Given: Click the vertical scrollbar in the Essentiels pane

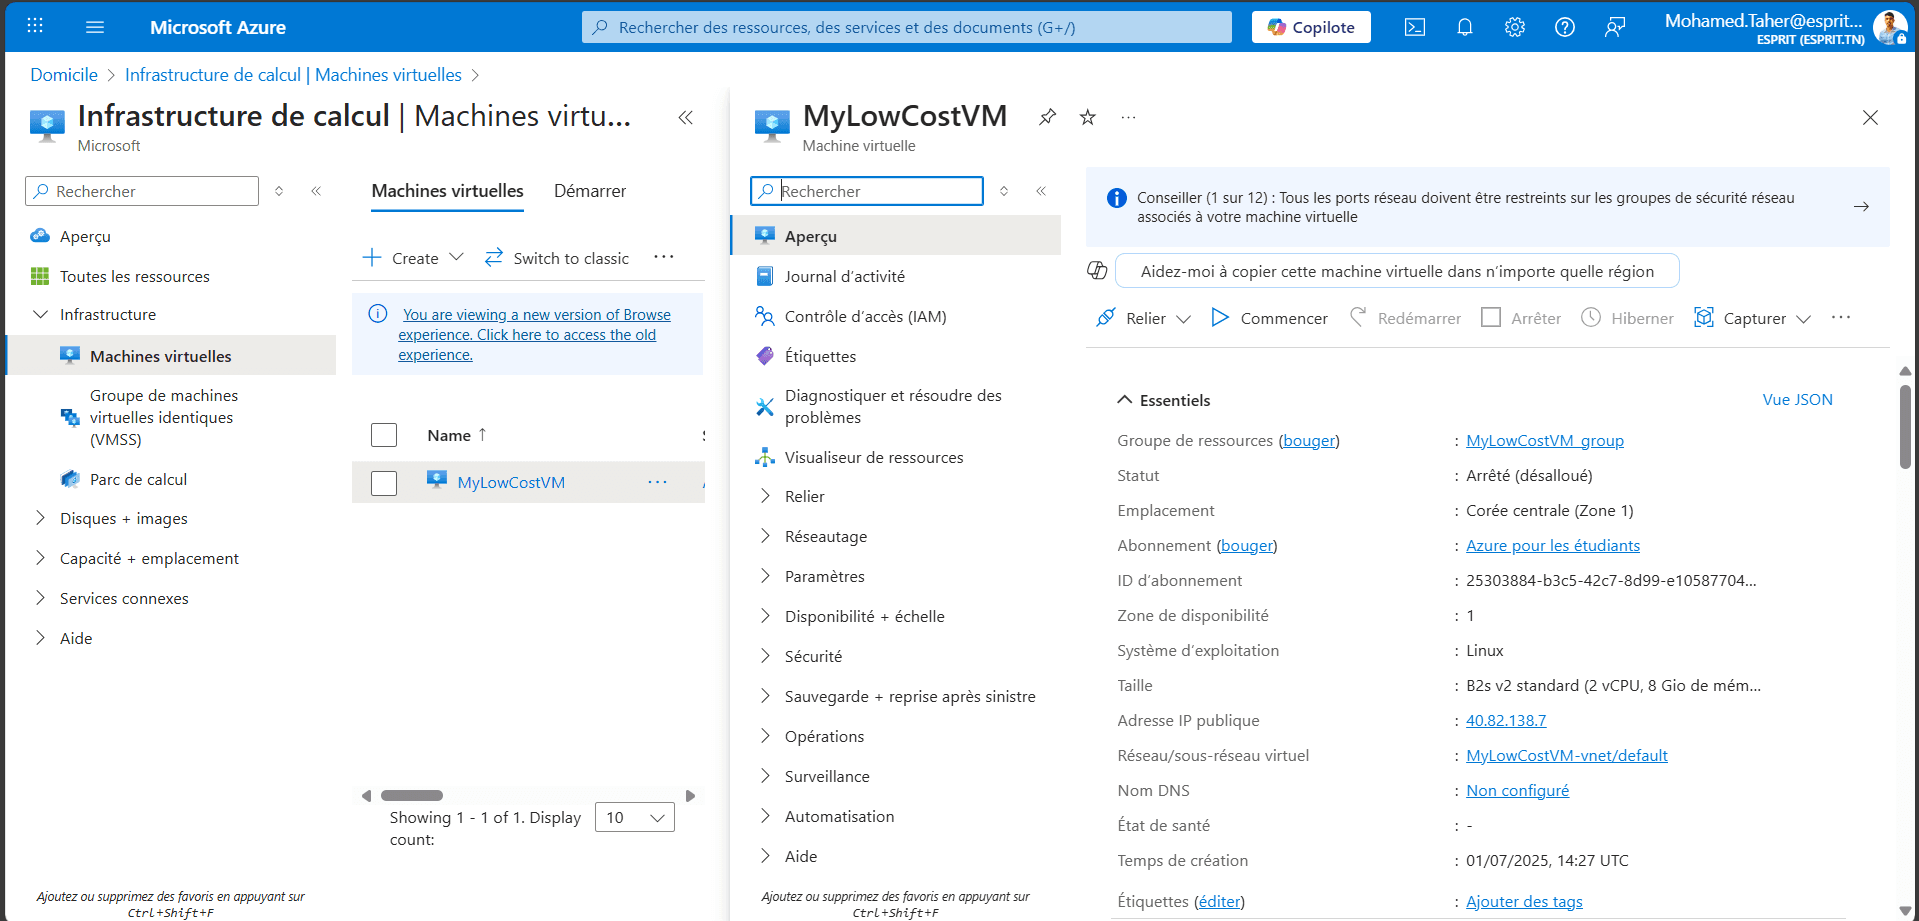Looking at the screenshot, I should point(1905,426).
